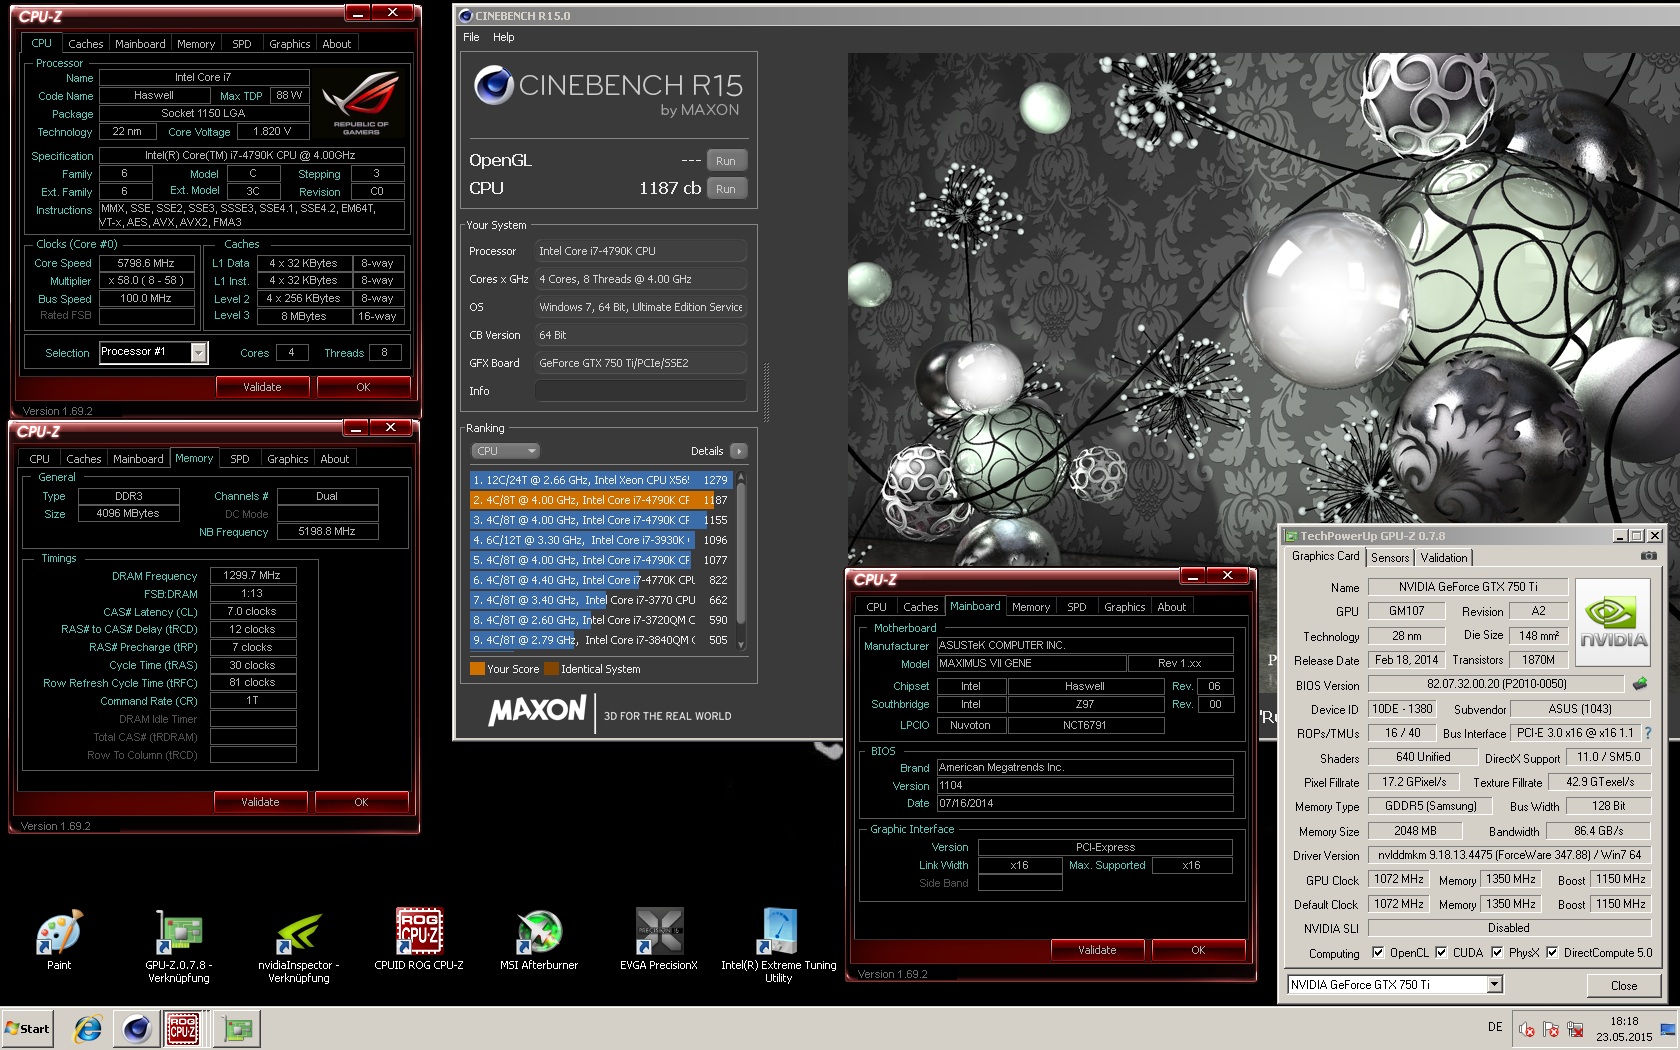Click the BIOS Version value in GPU-Z
The height and width of the screenshot is (1050, 1680).
click(1496, 684)
